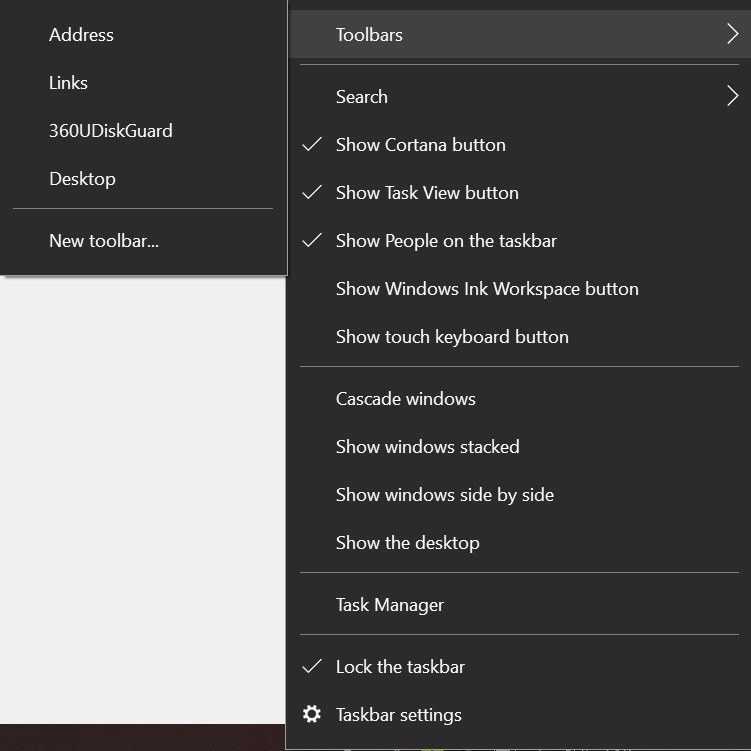The width and height of the screenshot is (751, 751).
Task: Expand the Search submenu chevron
Action: coord(732,96)
